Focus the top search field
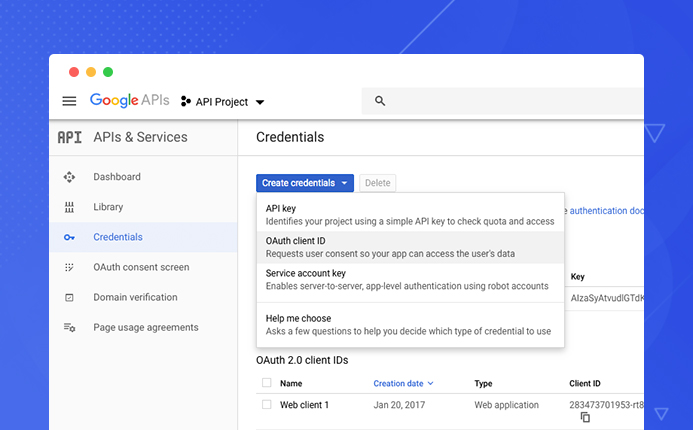This screenshot has width=693, height=430. click(503, 101)
